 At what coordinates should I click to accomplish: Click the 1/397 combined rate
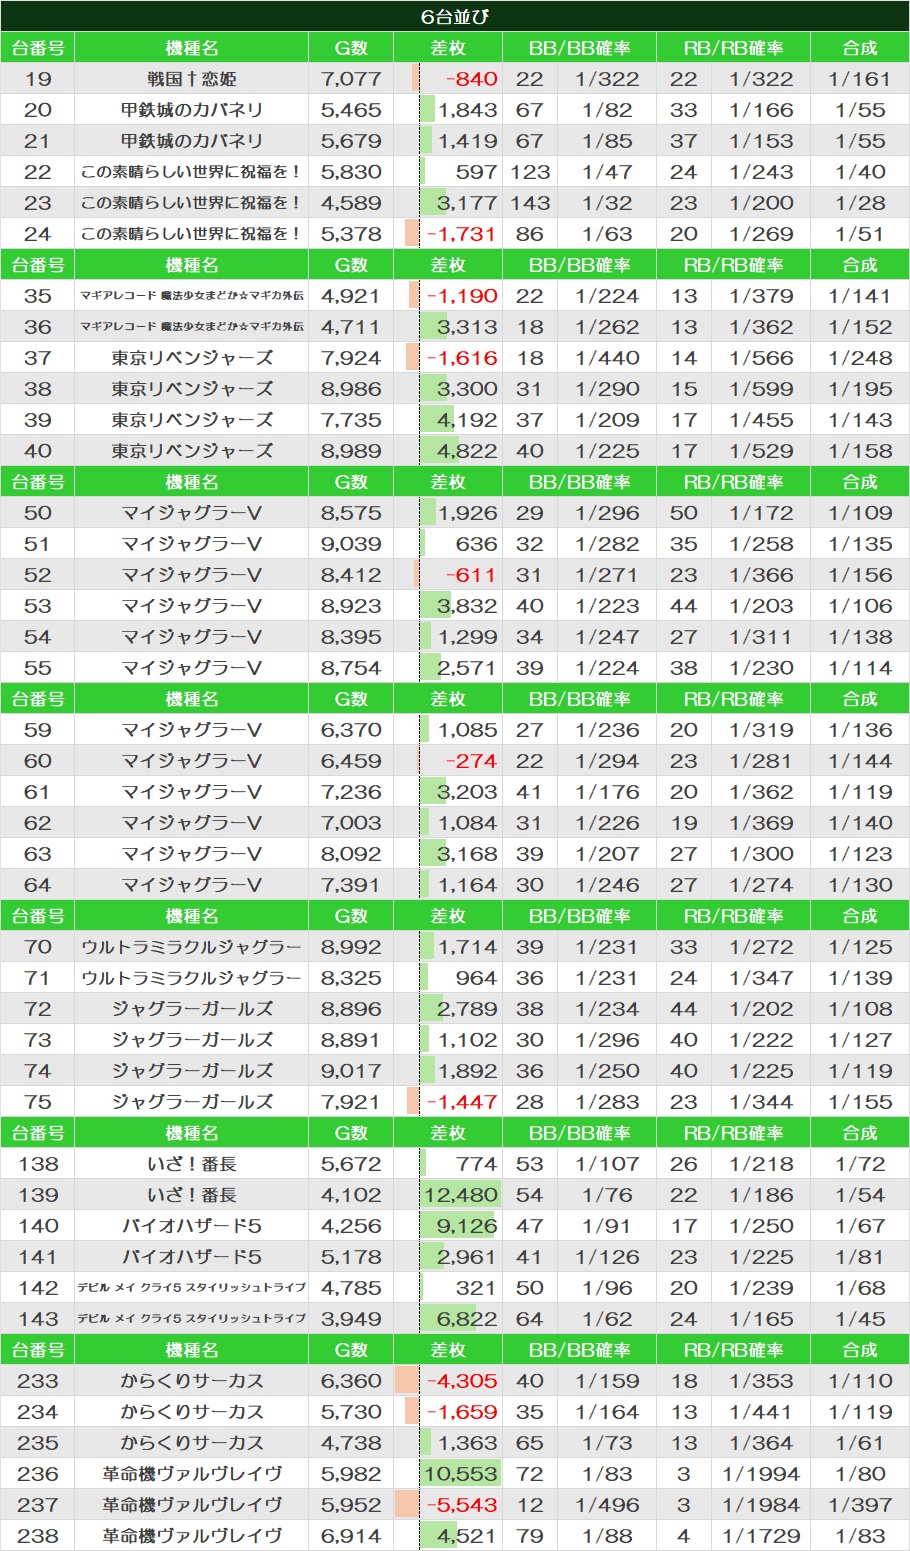point(860,1505)
